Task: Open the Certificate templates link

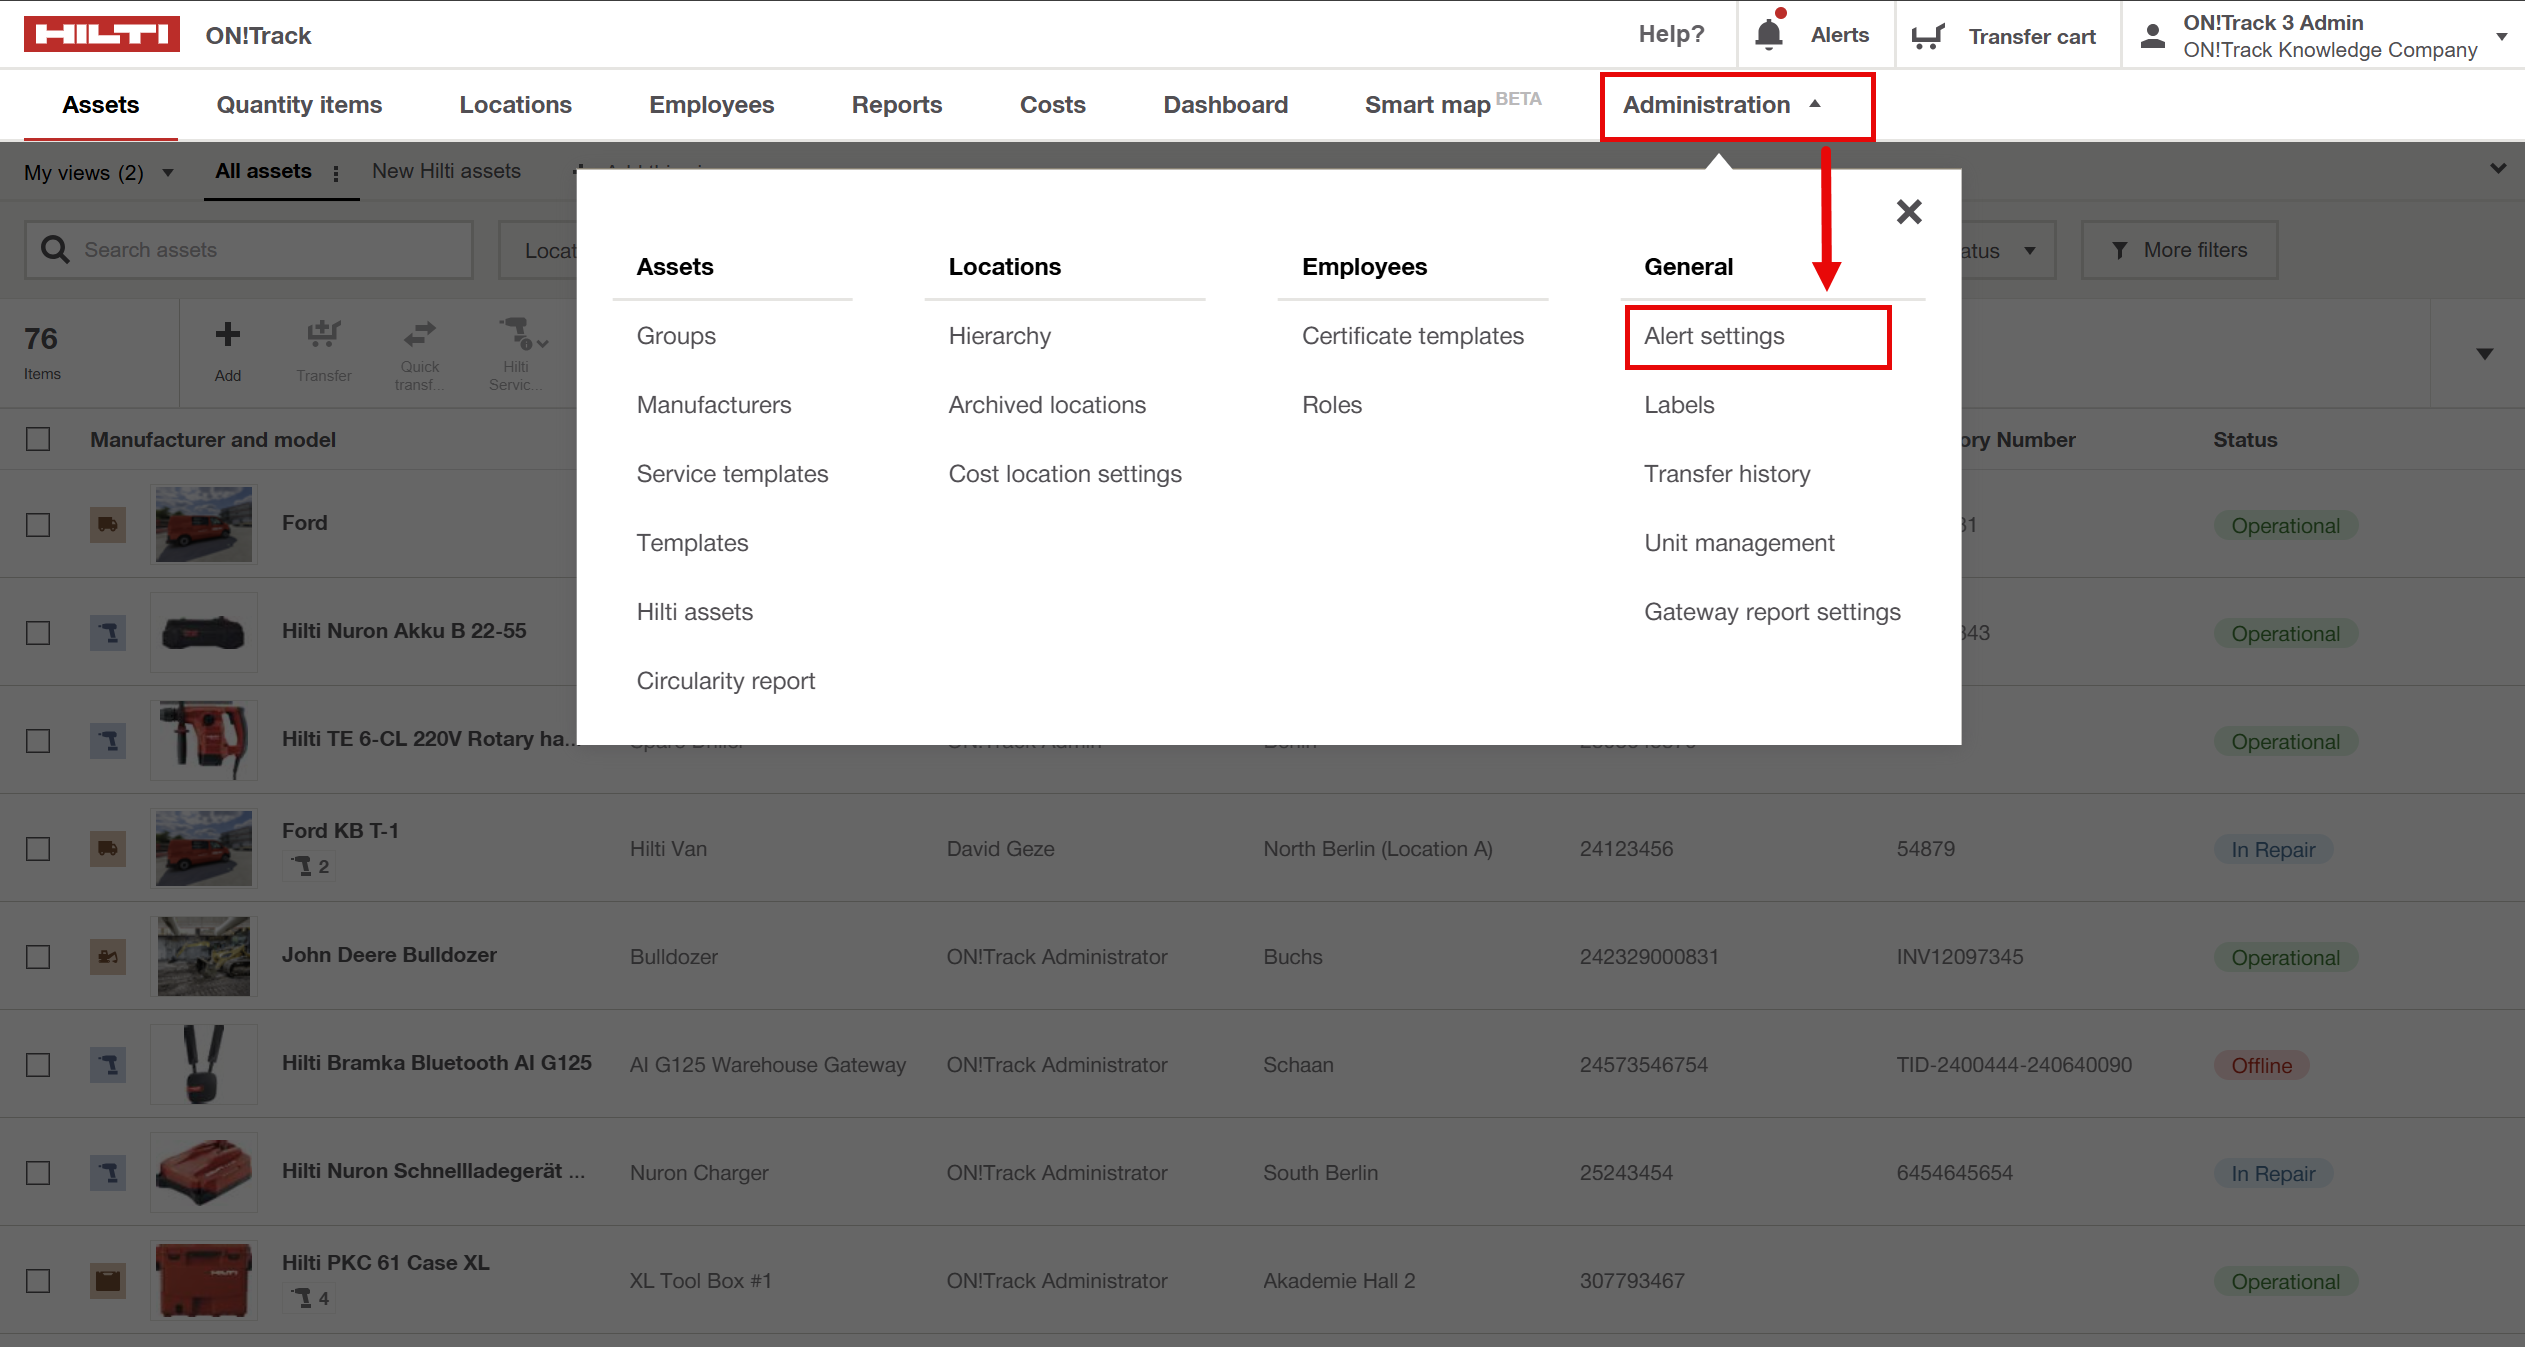Action: coord(1412,336)
